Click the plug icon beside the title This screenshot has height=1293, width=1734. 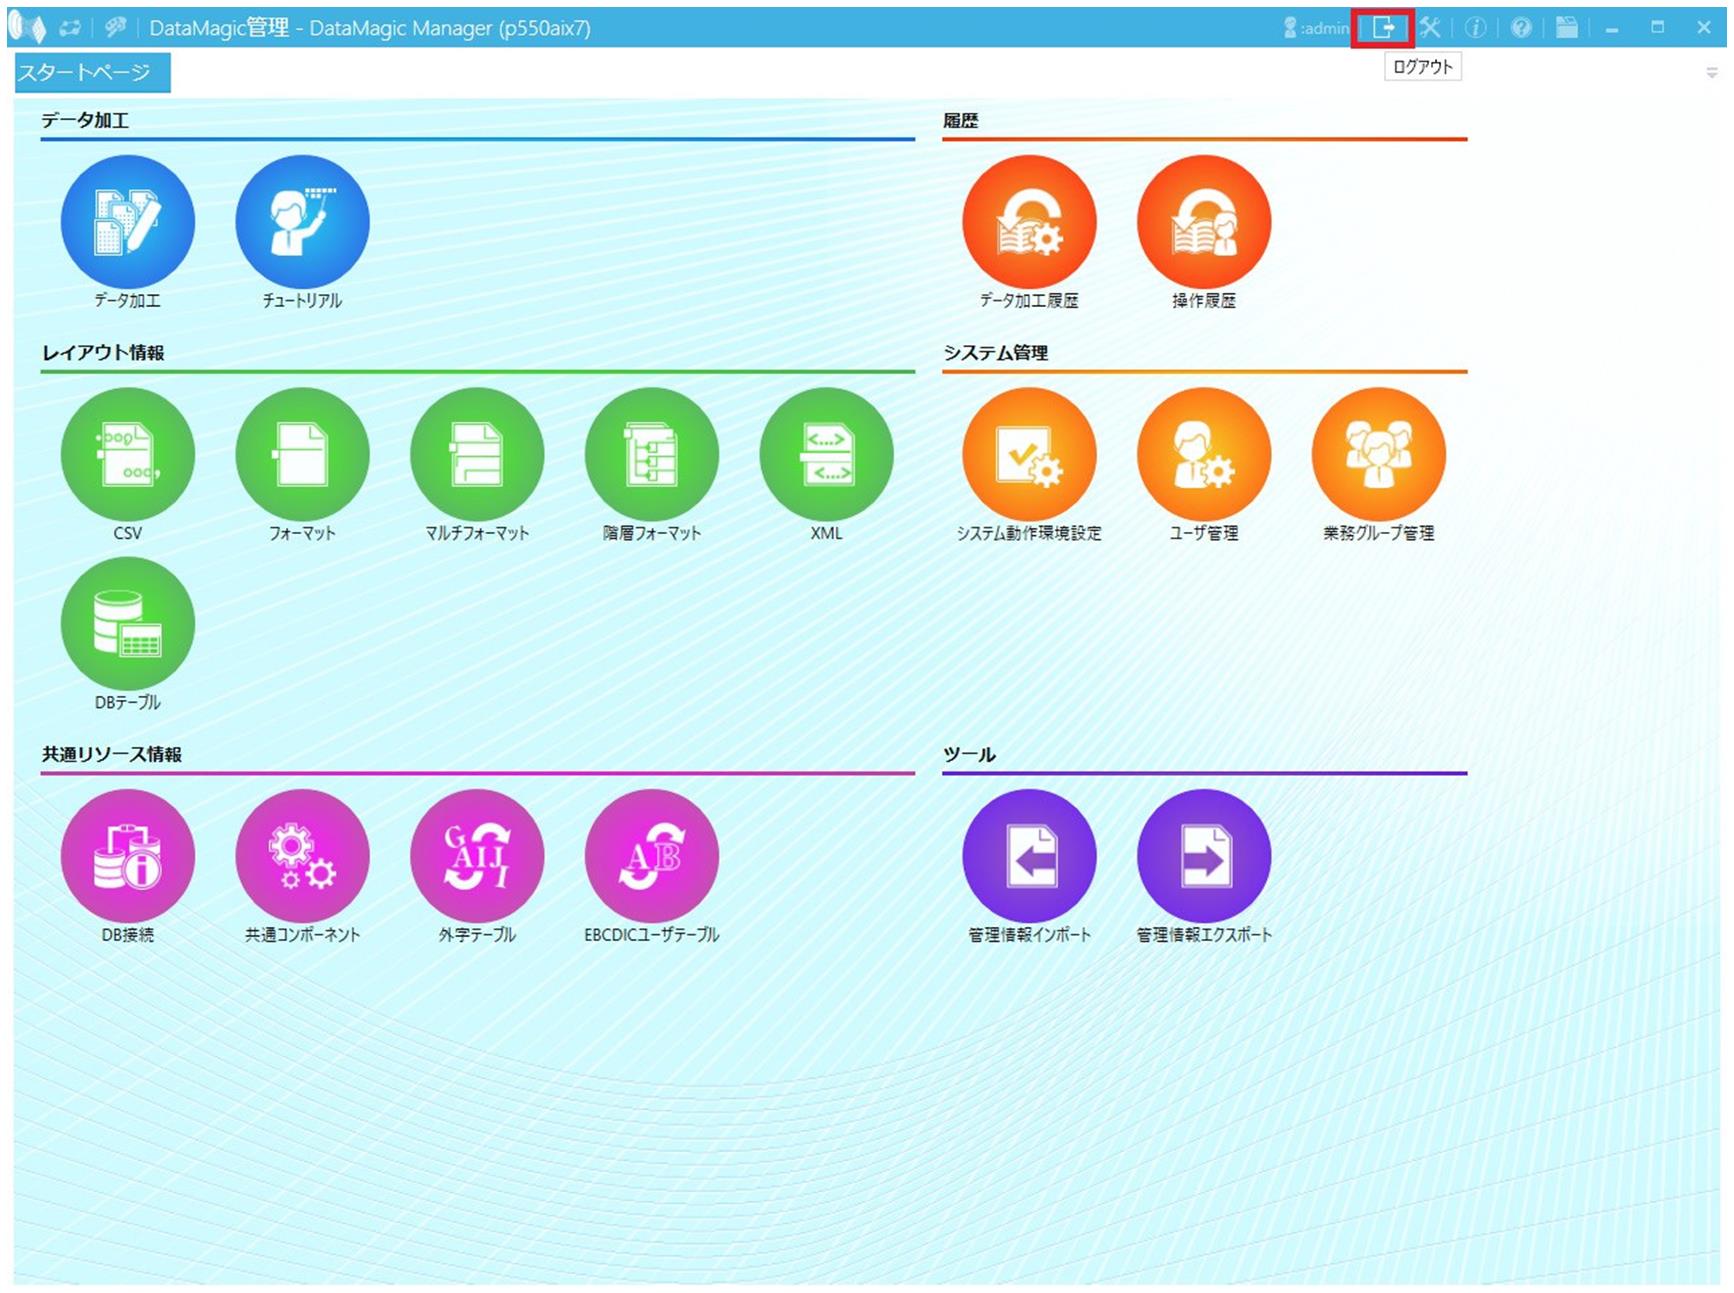pyautogui.click(x=116, y=28)
